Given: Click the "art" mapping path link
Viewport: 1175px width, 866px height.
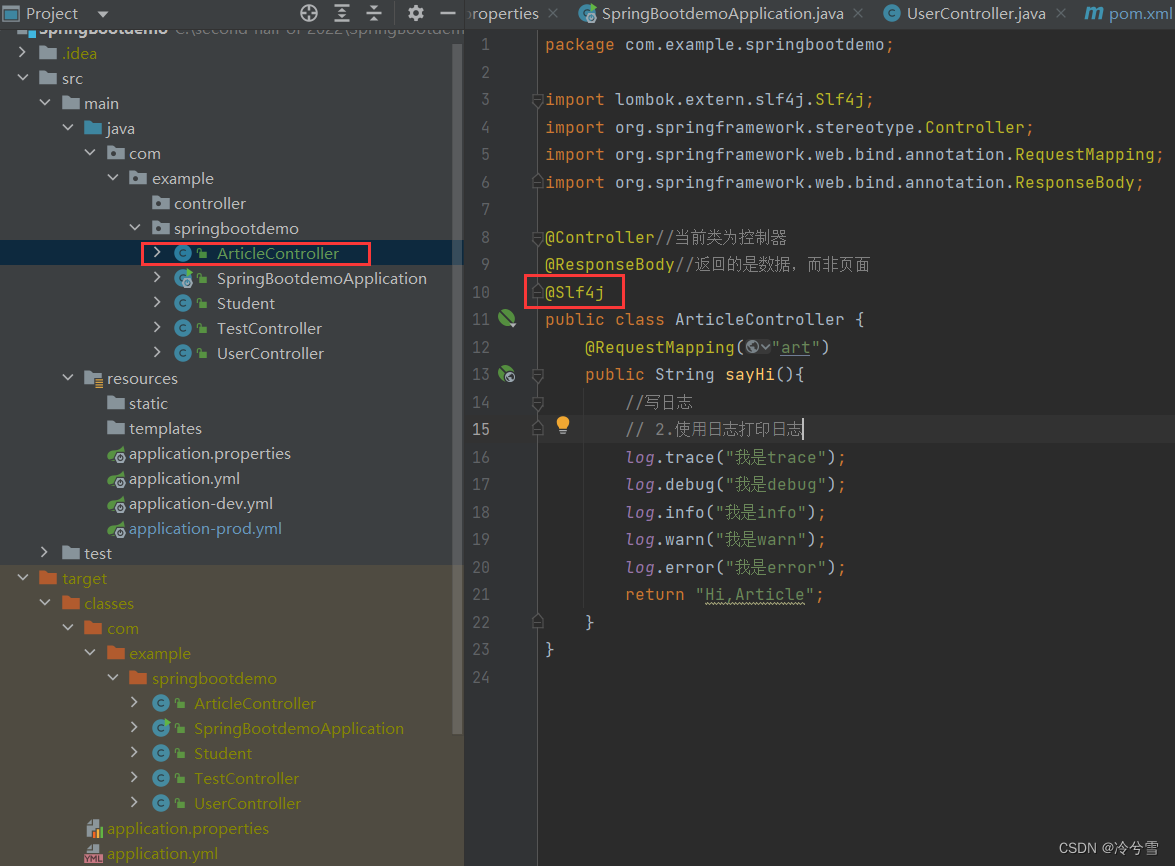Looking at the screenshot, I should pyautogui.click(x=795, y=347).
